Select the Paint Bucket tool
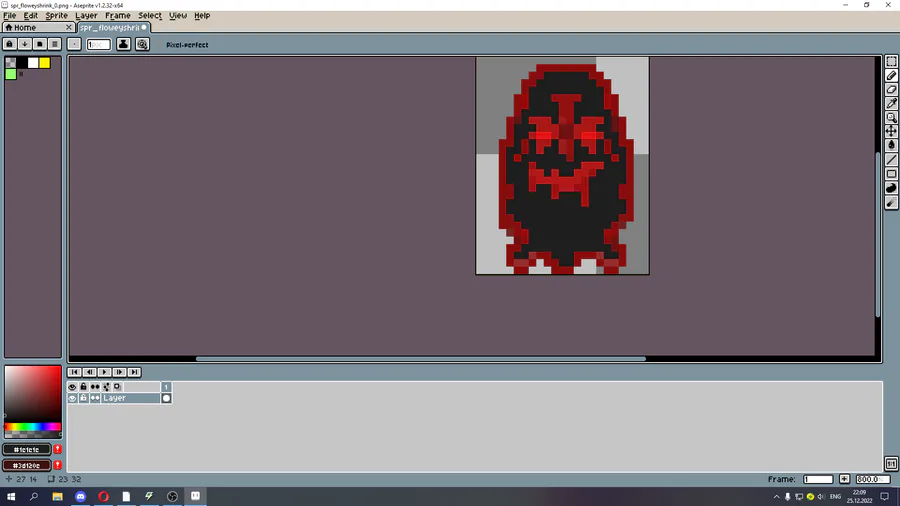The width and height of the screenshot is (900, 506). tap(891, 145)
